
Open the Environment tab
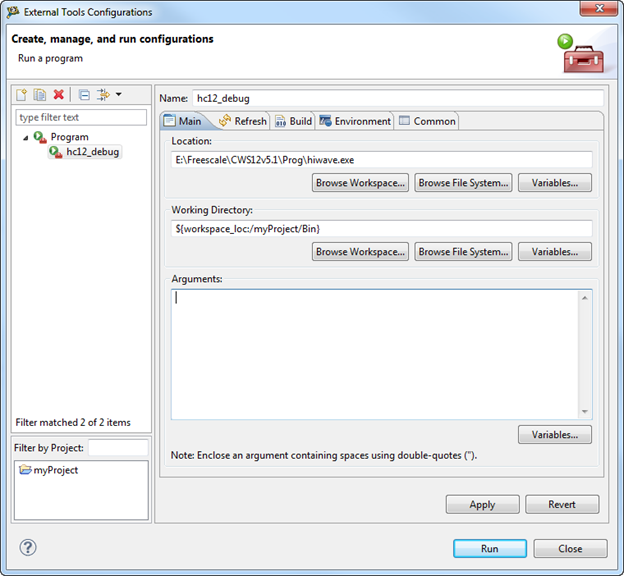point(355,121)
